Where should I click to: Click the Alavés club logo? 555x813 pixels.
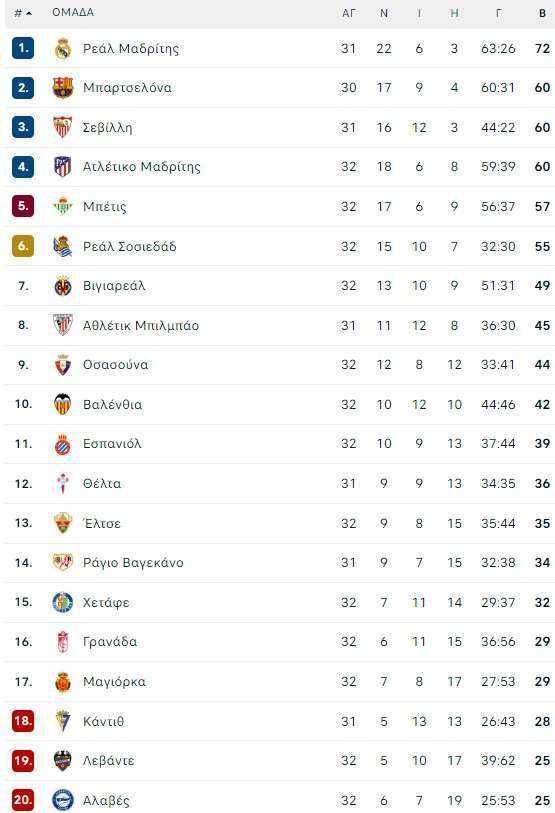[63, 800]
